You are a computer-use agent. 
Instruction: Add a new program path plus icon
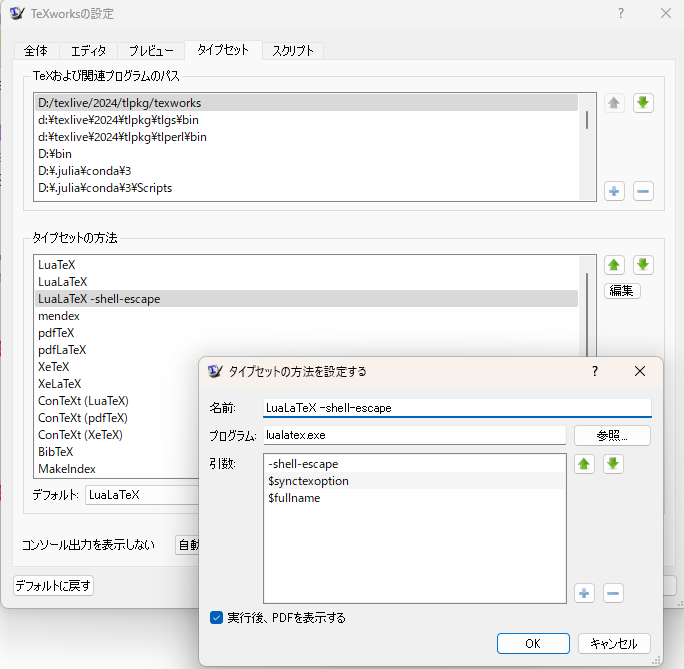click(614, 191)
